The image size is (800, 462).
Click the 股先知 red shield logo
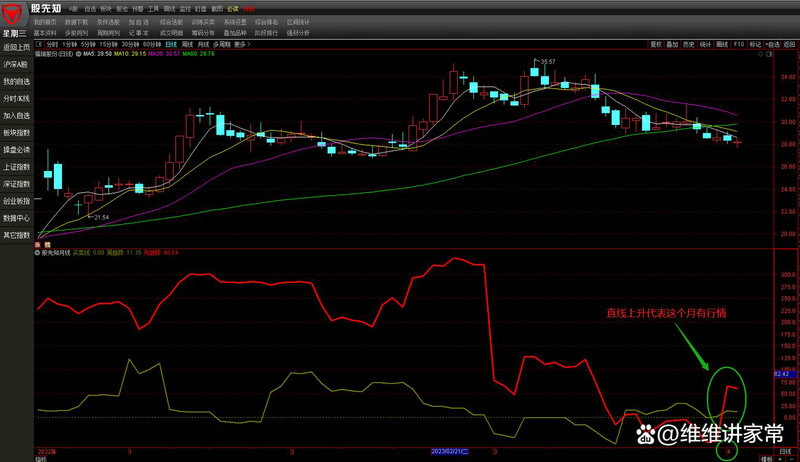16,17
